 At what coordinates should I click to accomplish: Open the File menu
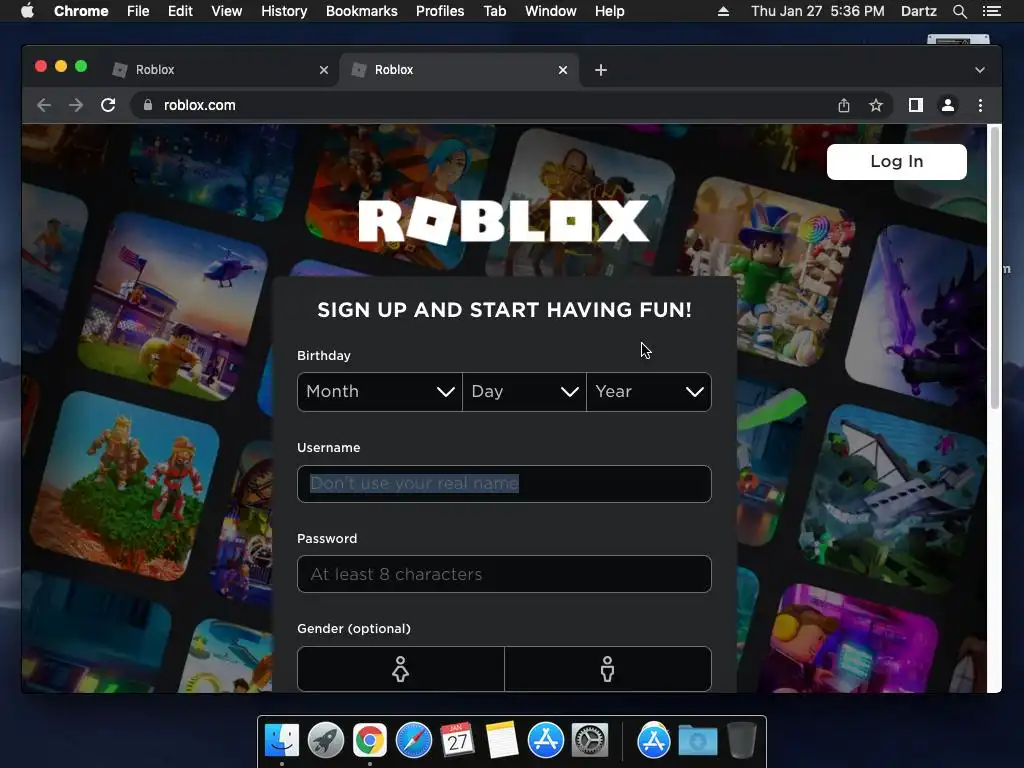point(138,11)
